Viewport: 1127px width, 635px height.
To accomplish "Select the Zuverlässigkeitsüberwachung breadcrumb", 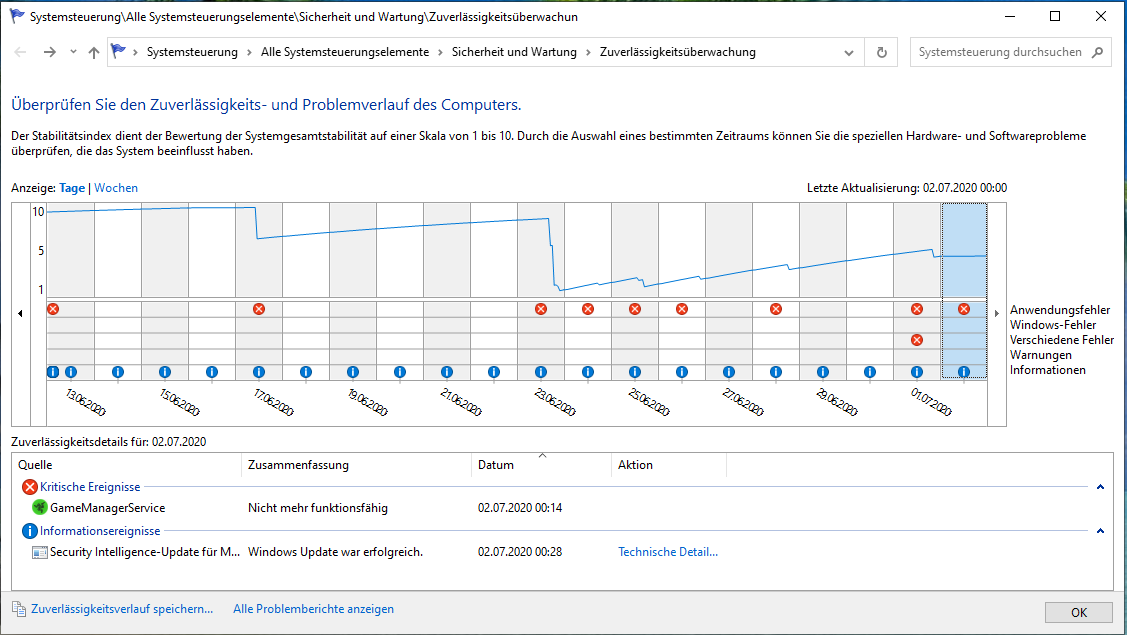I will (678, 52).
